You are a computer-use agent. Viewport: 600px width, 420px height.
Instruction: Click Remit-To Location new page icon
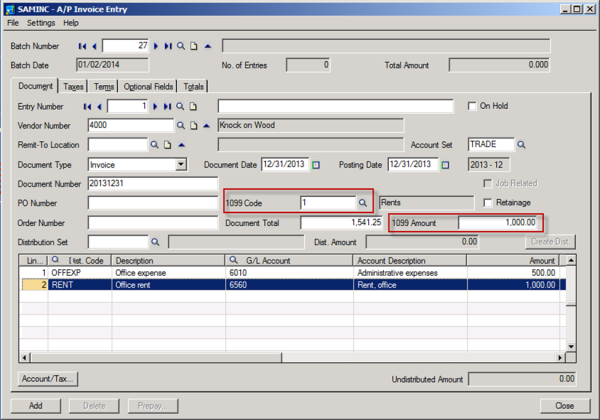point(168,145)
